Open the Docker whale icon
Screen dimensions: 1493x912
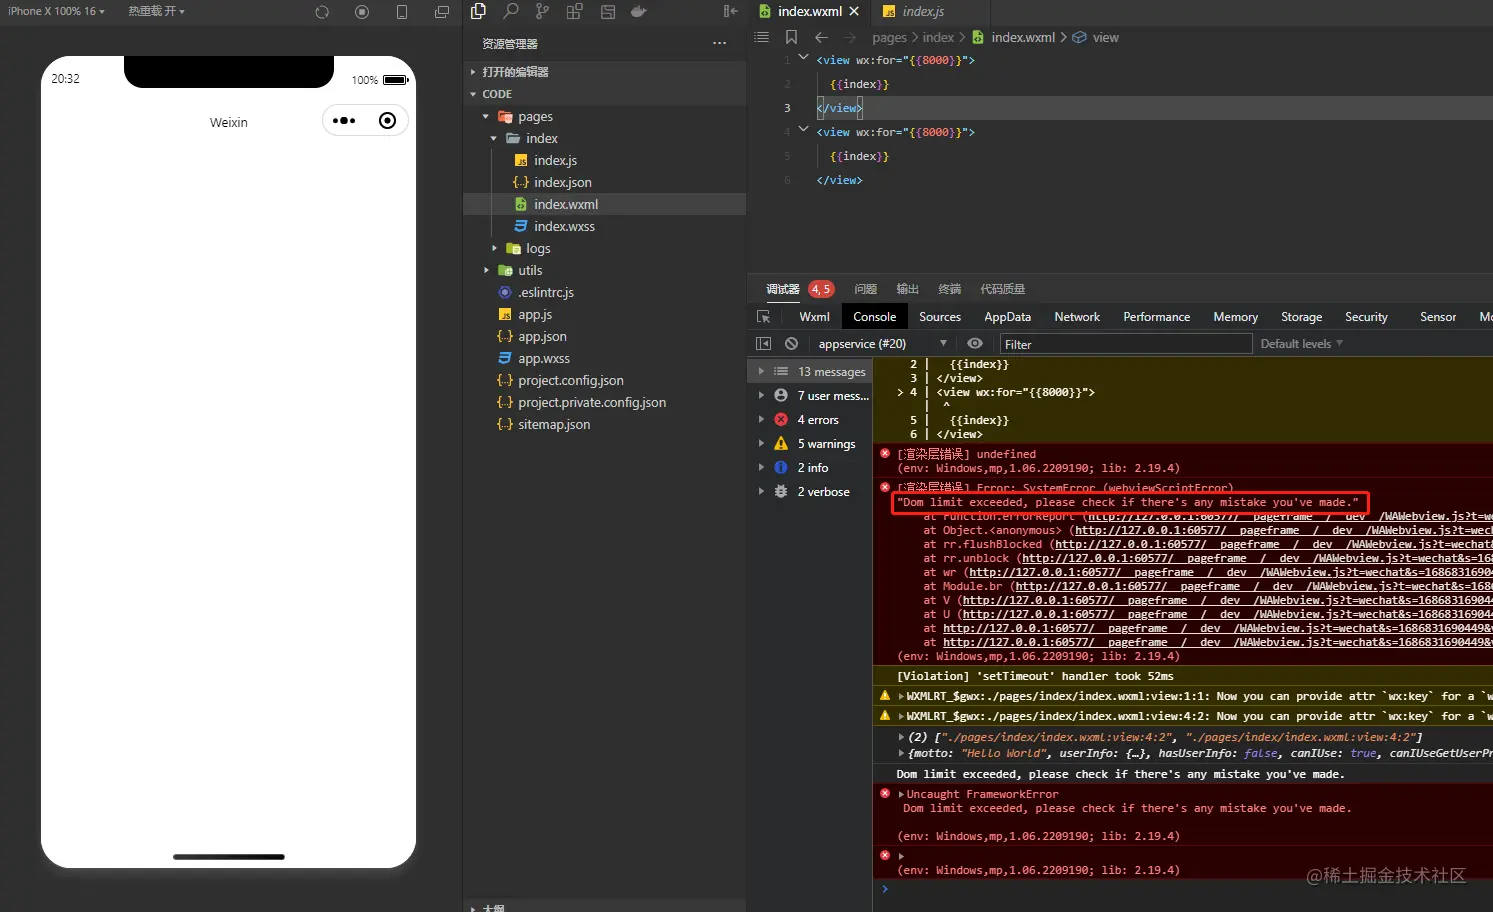[x=638, y=11]
